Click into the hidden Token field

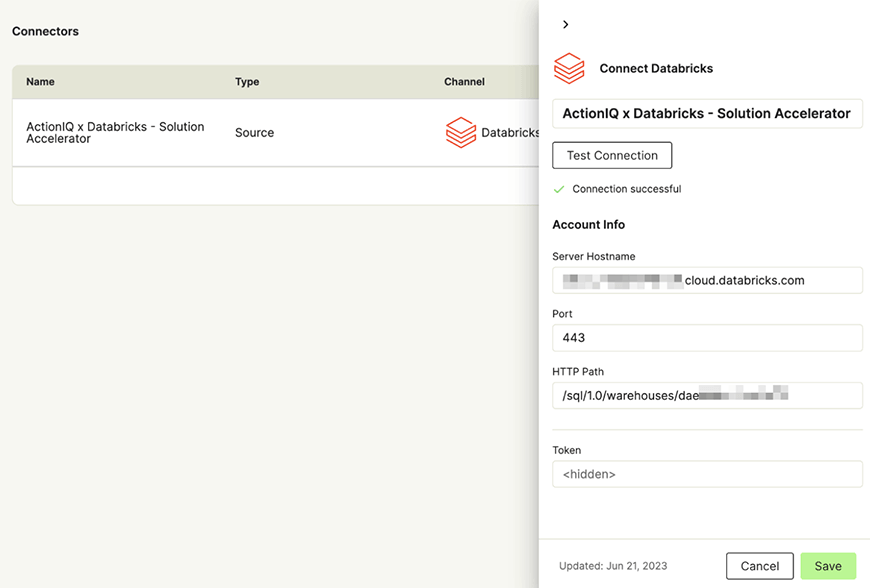[707, 474]
